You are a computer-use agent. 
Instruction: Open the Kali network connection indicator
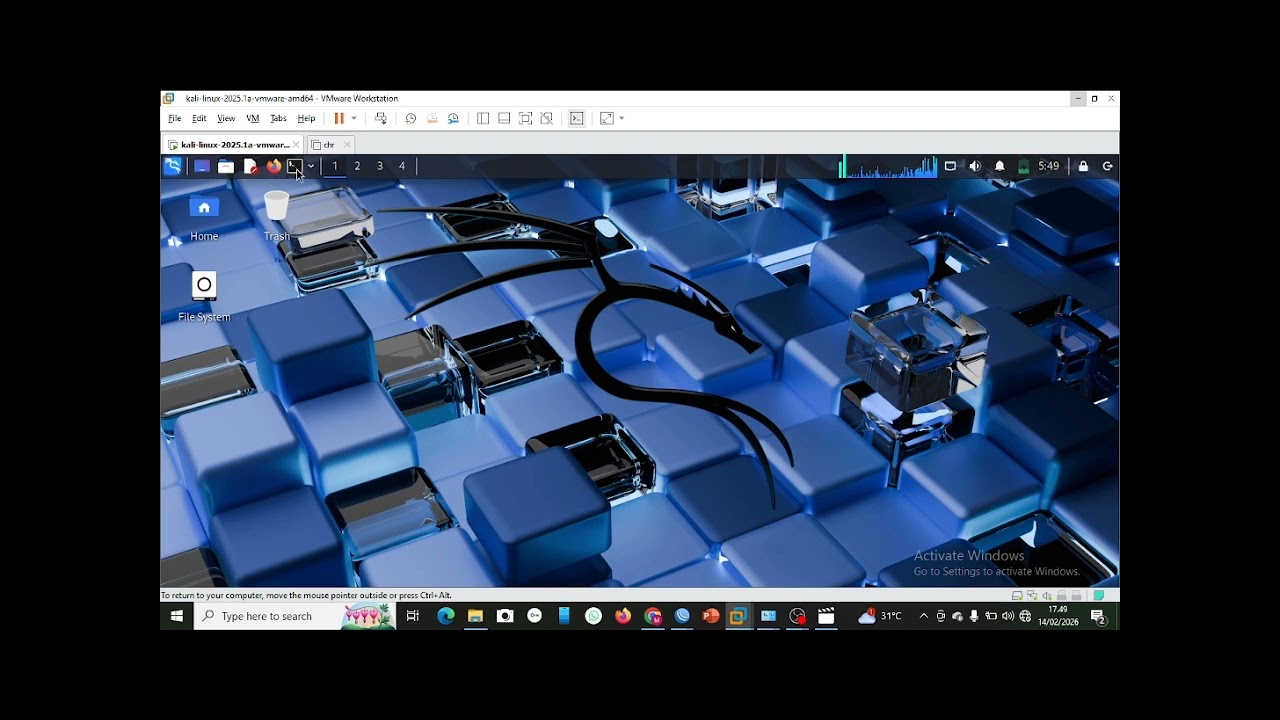950,166
